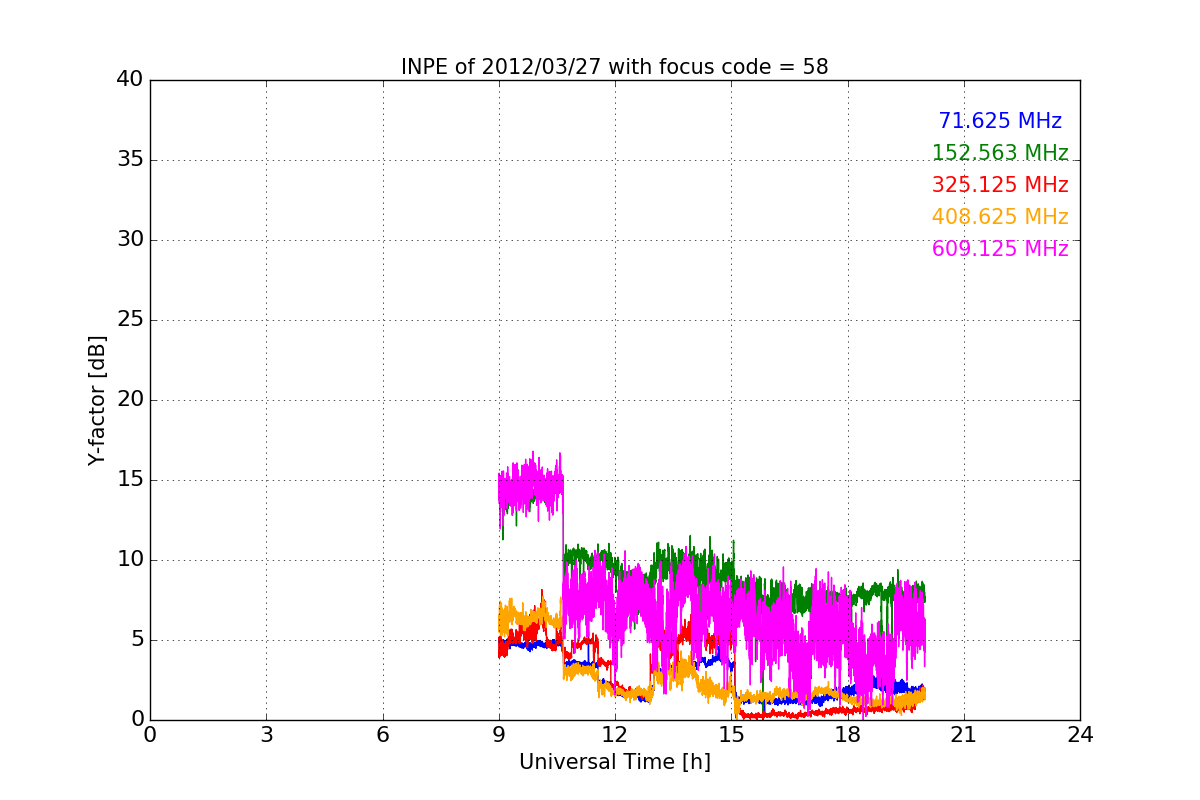Select the '71.625 MHz' legend label

tap(1000, 121)
